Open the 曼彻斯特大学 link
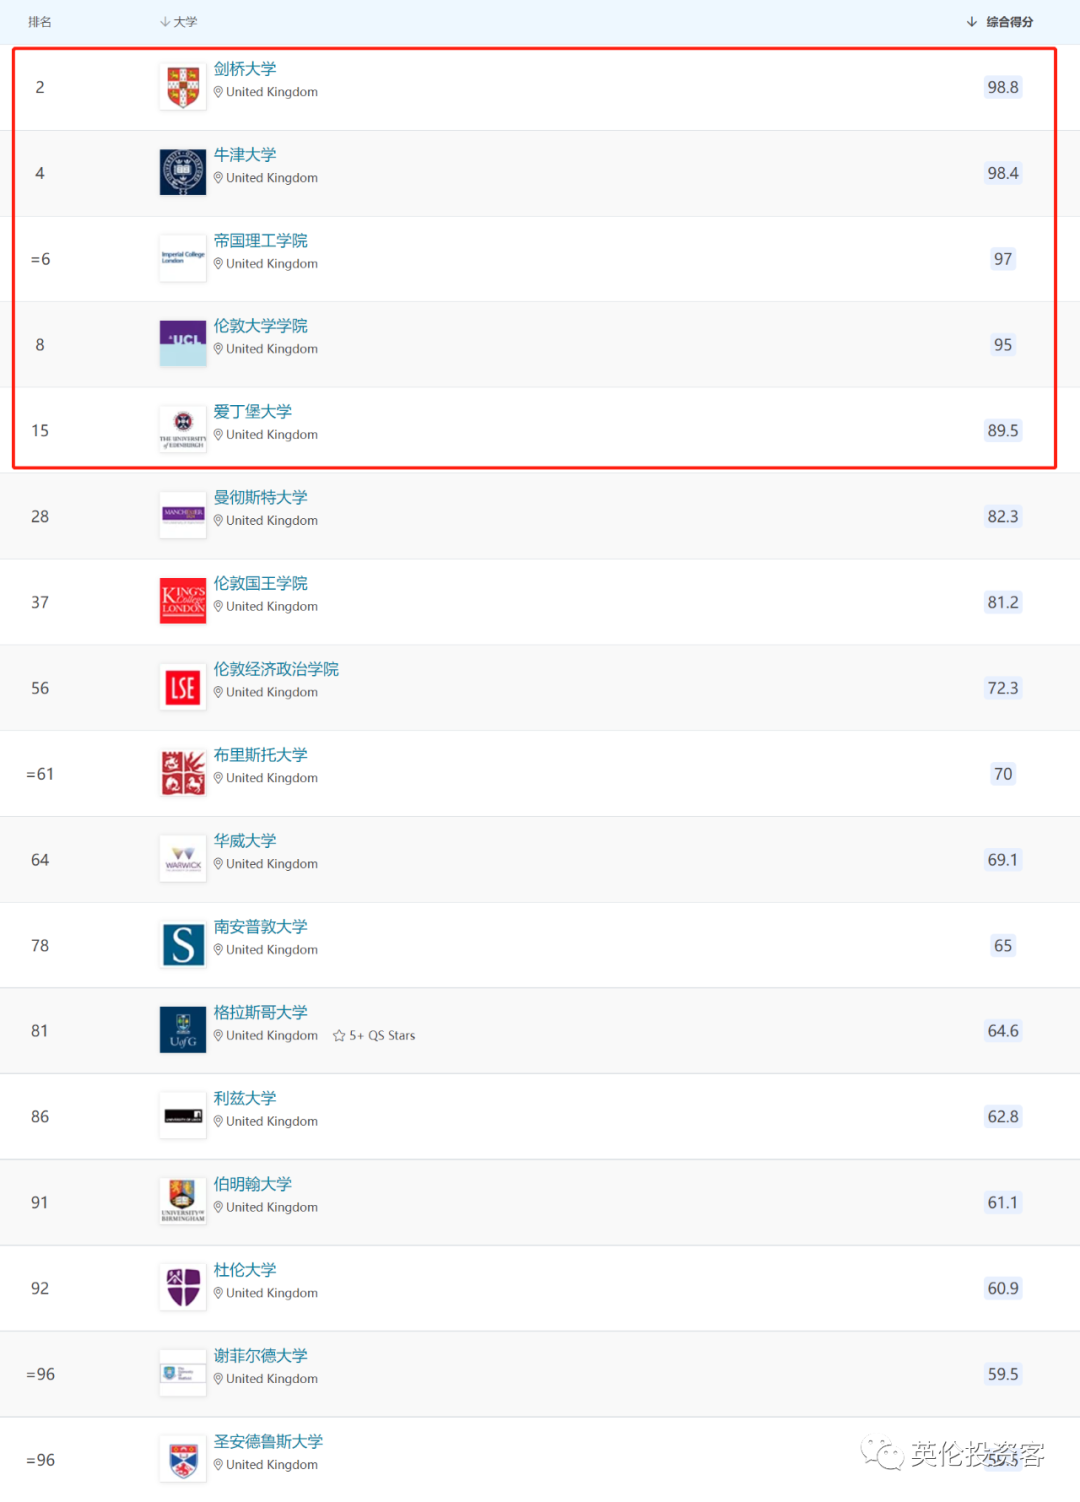Screen dimensions: 1080x1502 (261, 498)
